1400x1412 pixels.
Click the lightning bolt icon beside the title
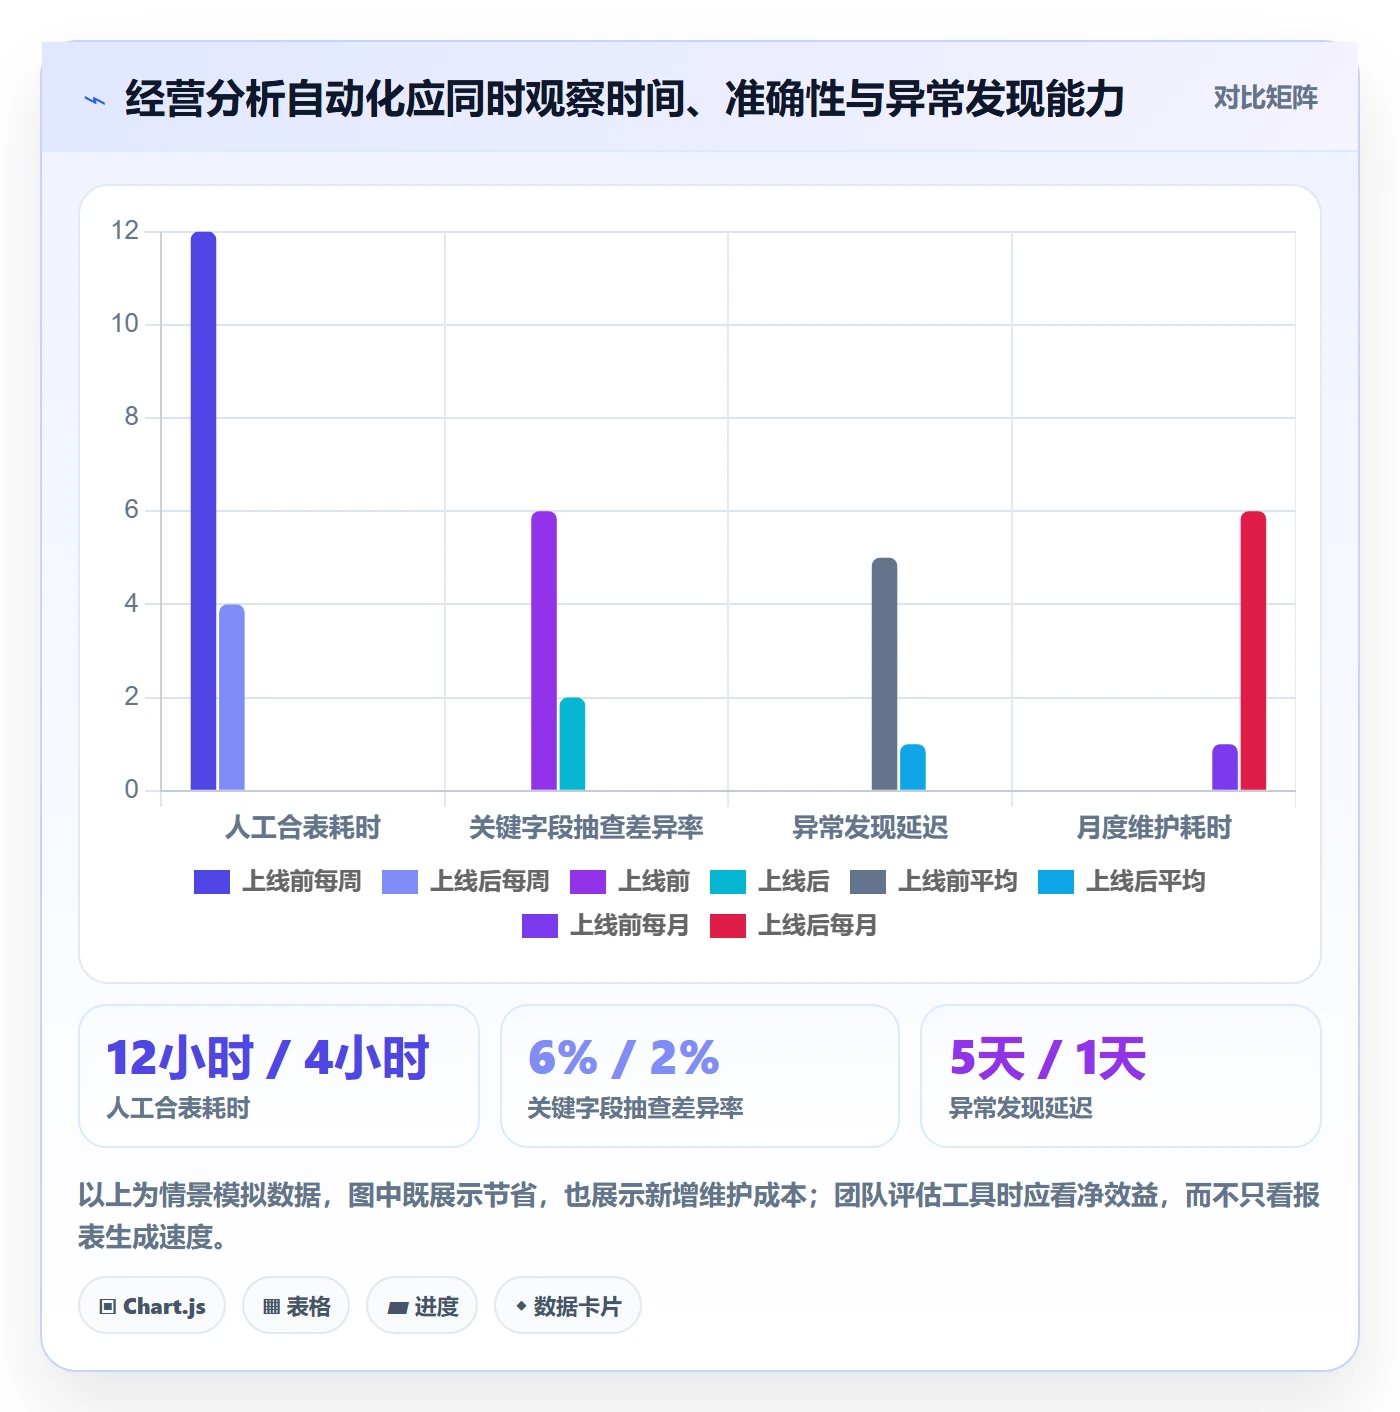coord(95,100)
